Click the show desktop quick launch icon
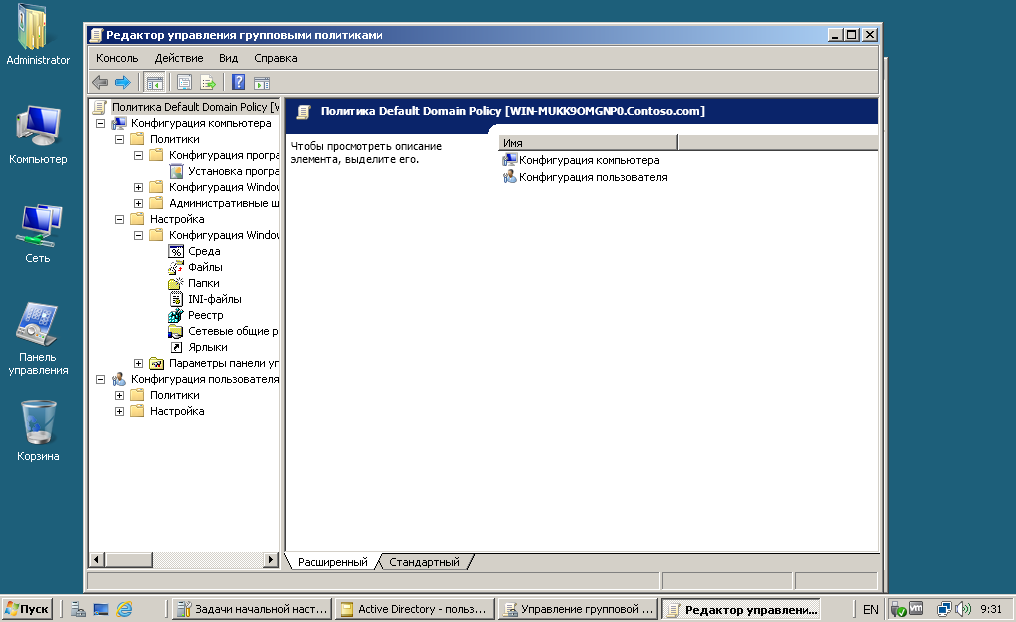This screenshot has height=622, width=1016. pos(101,609)
